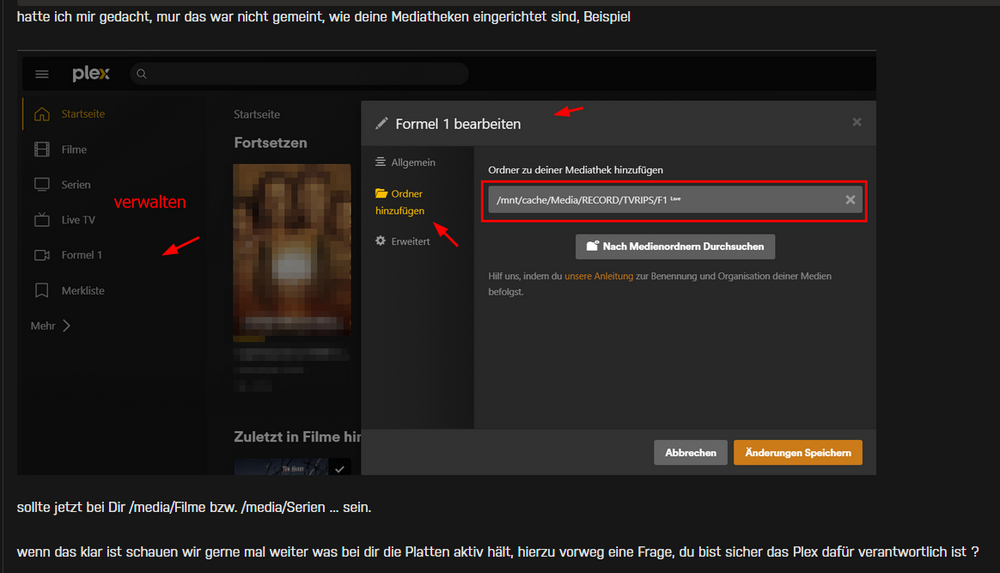The width and height of the screenshot is (1000, 573).
Task: Open the unsere Anleitung link
Action: [x=599, y=276]
